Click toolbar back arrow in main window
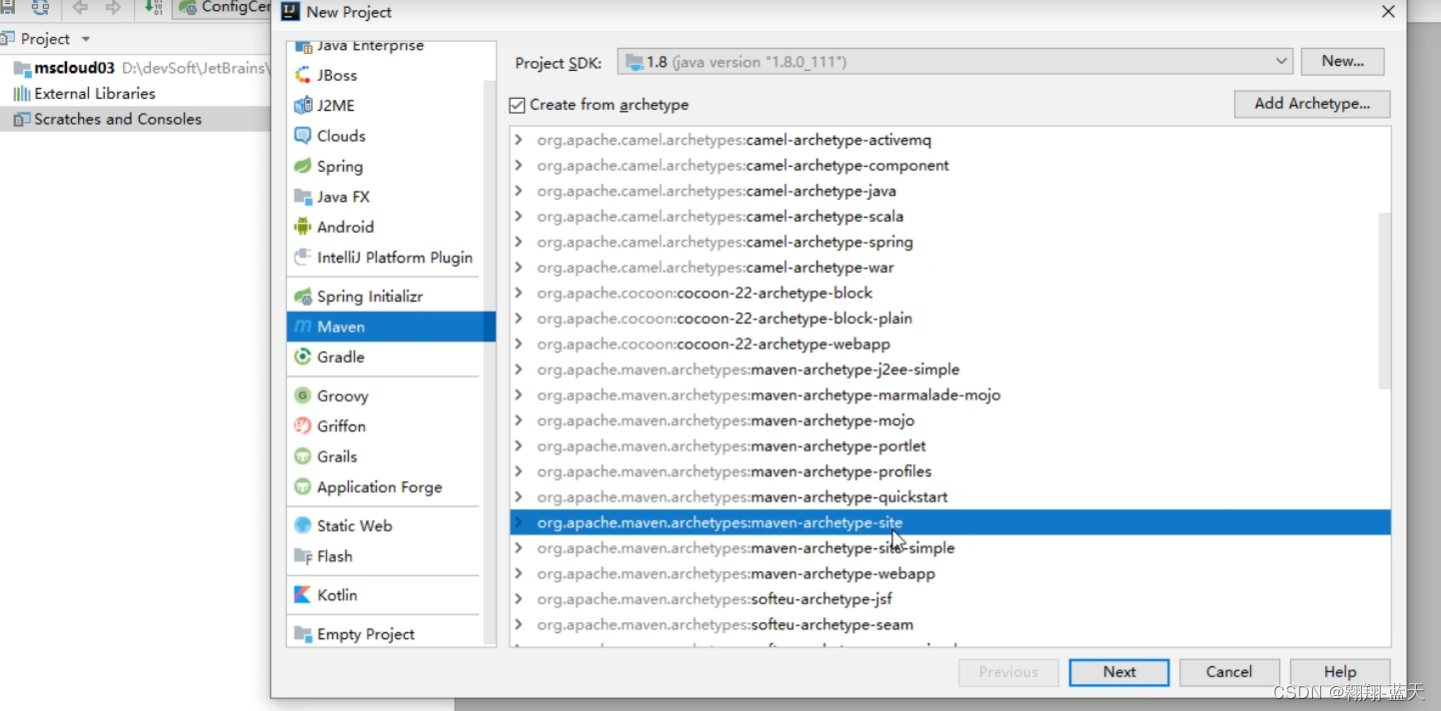This screenshot has width=1441, height=711. click(x=80, y=8)
